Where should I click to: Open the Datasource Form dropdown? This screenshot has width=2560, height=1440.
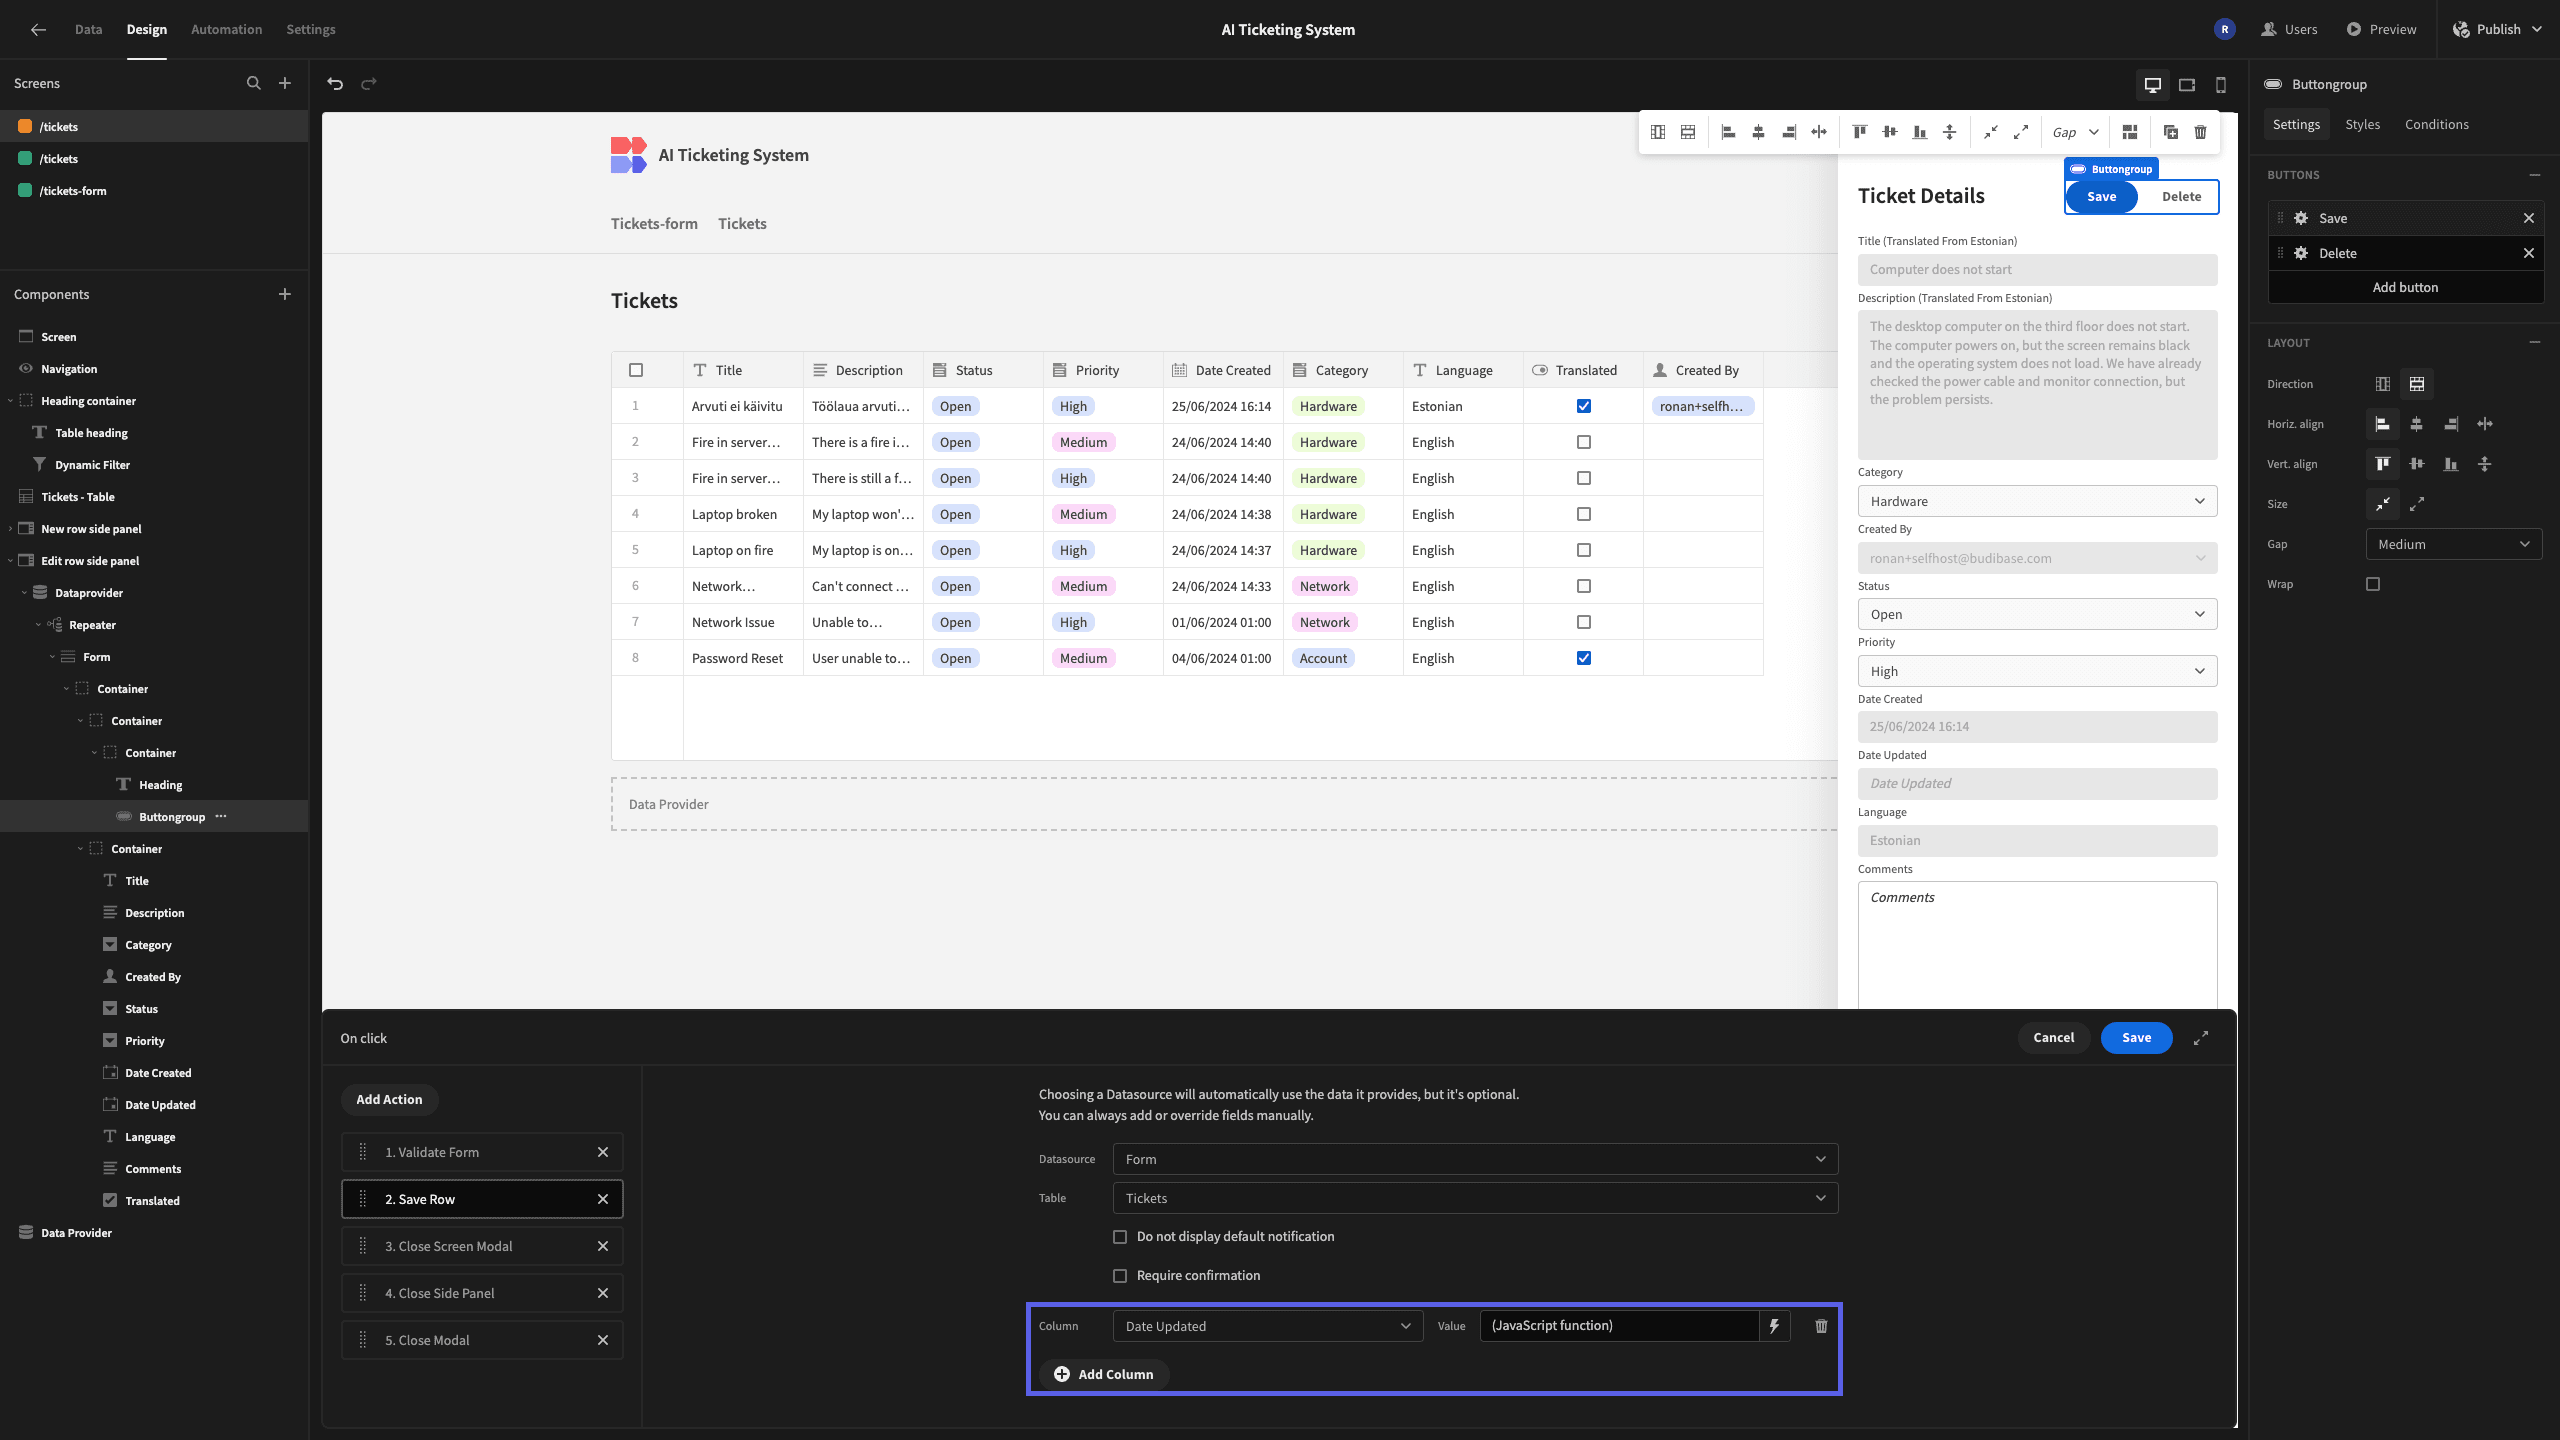click(1475, 1159)
